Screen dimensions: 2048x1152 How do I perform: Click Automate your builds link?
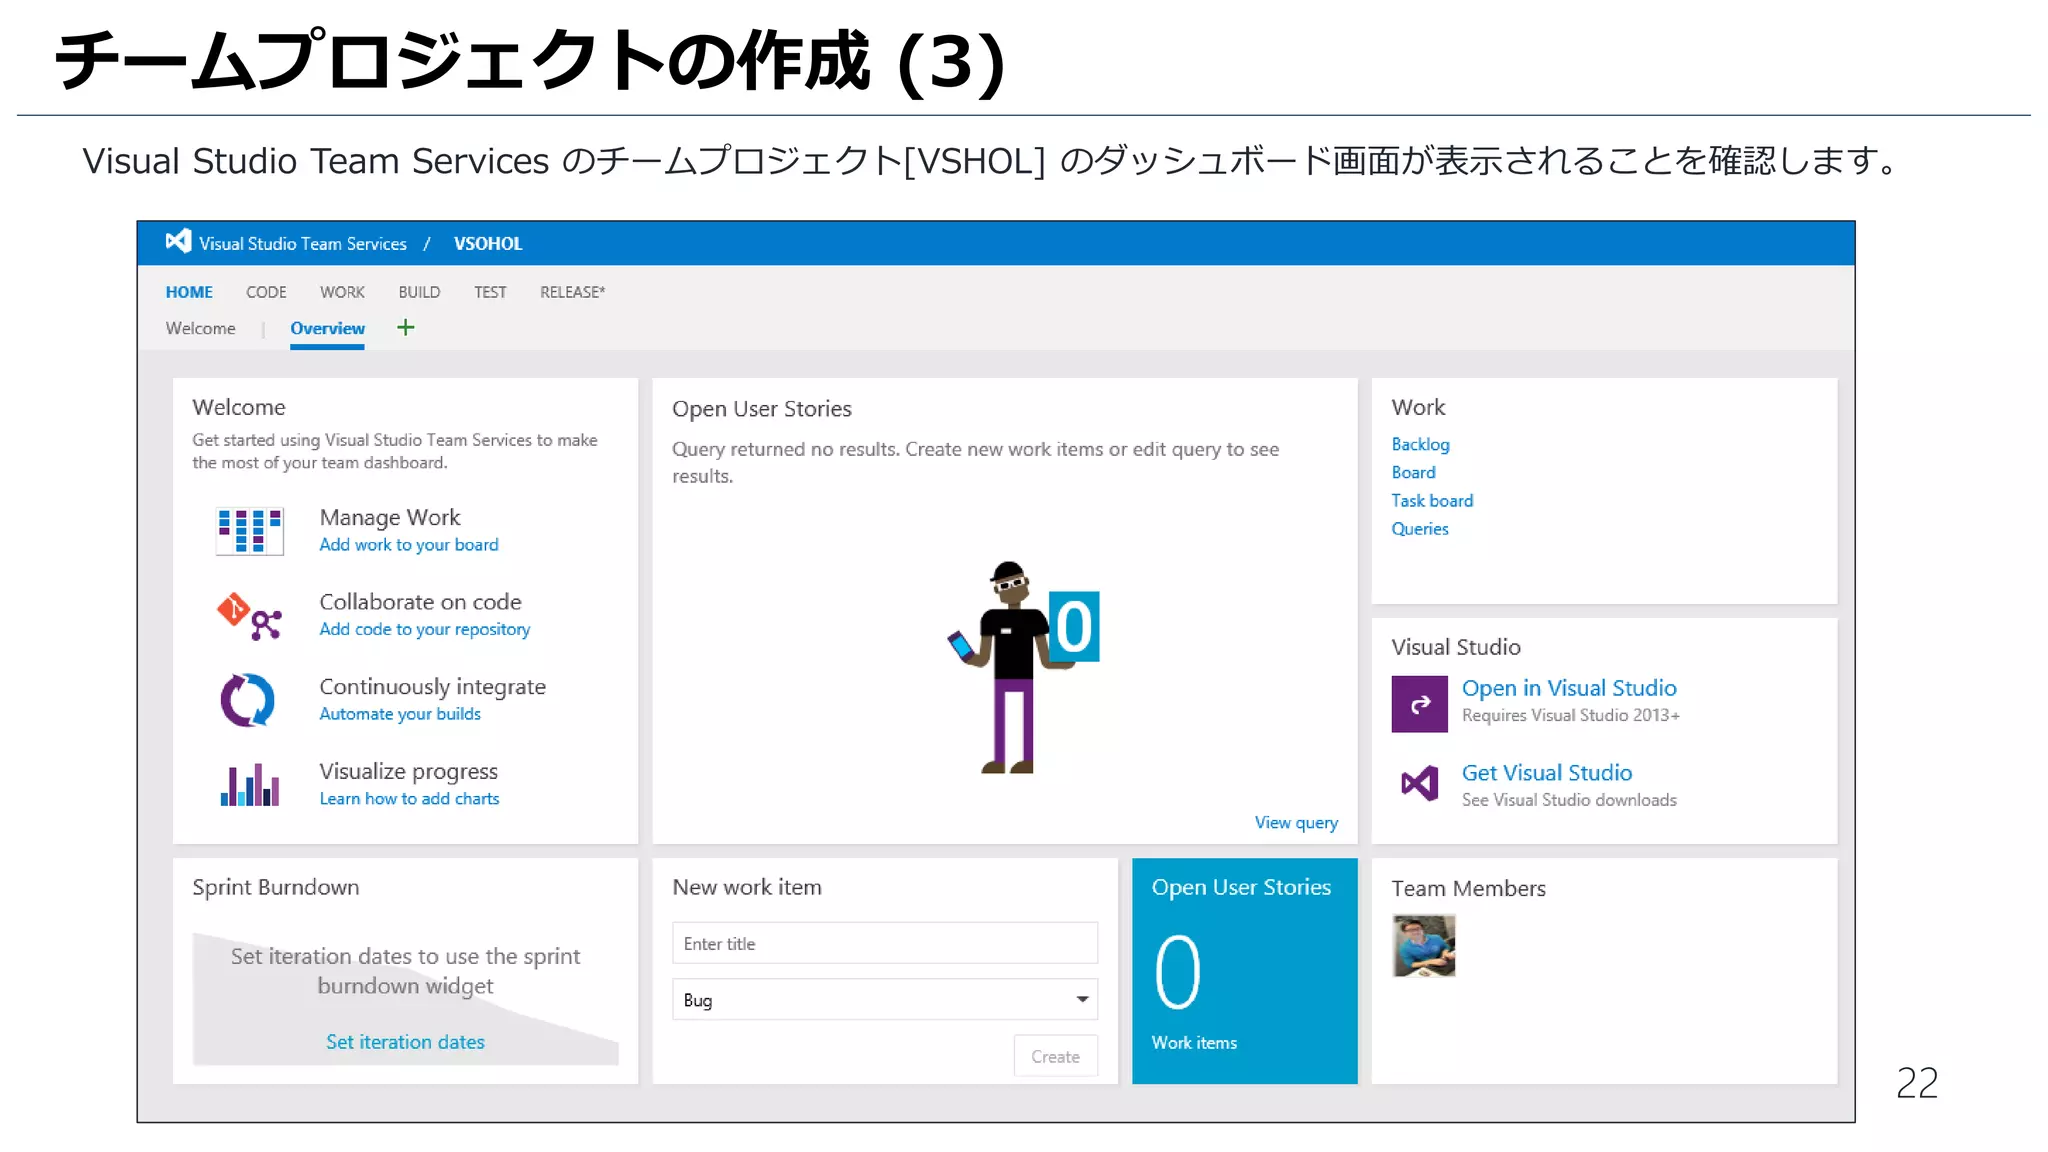tap(400, 714)
